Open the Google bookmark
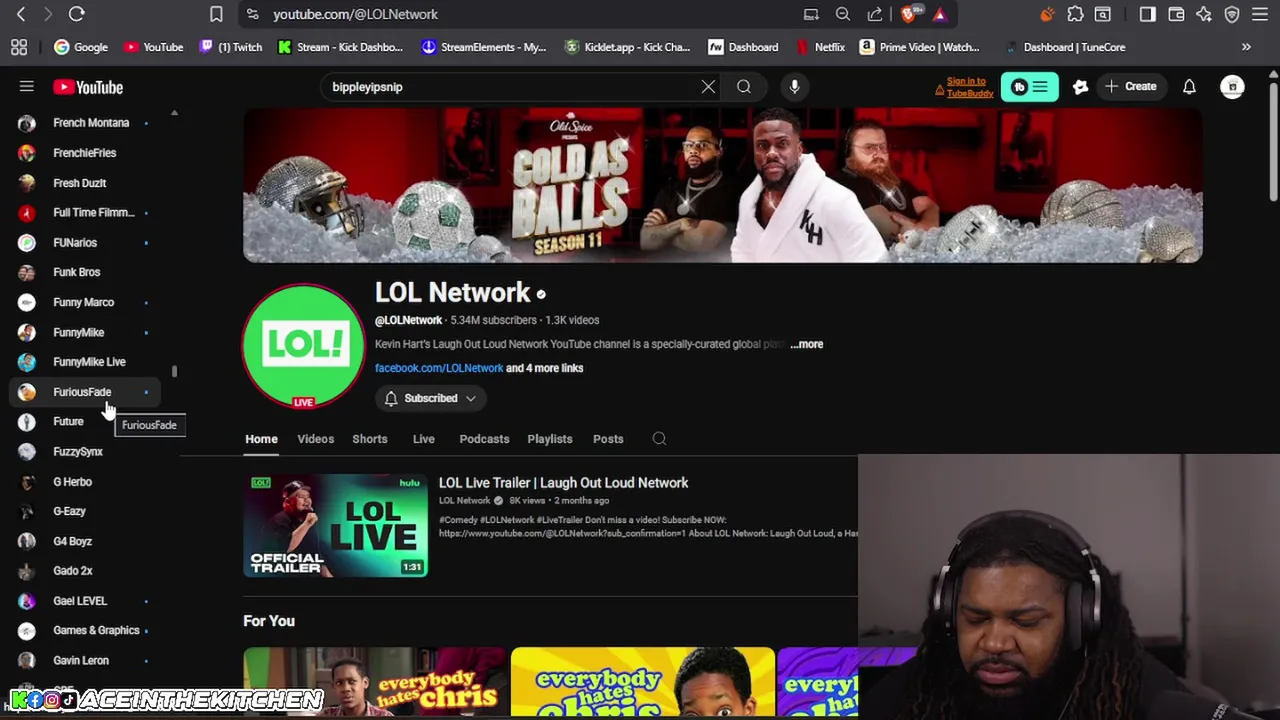1280x720 pixels. pos(81,47)
